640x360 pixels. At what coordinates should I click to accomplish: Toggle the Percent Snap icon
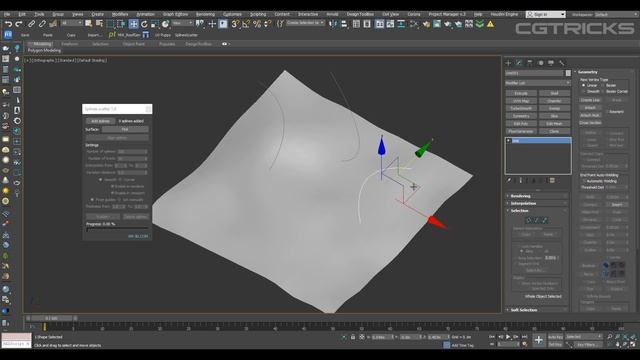point(257,24)
